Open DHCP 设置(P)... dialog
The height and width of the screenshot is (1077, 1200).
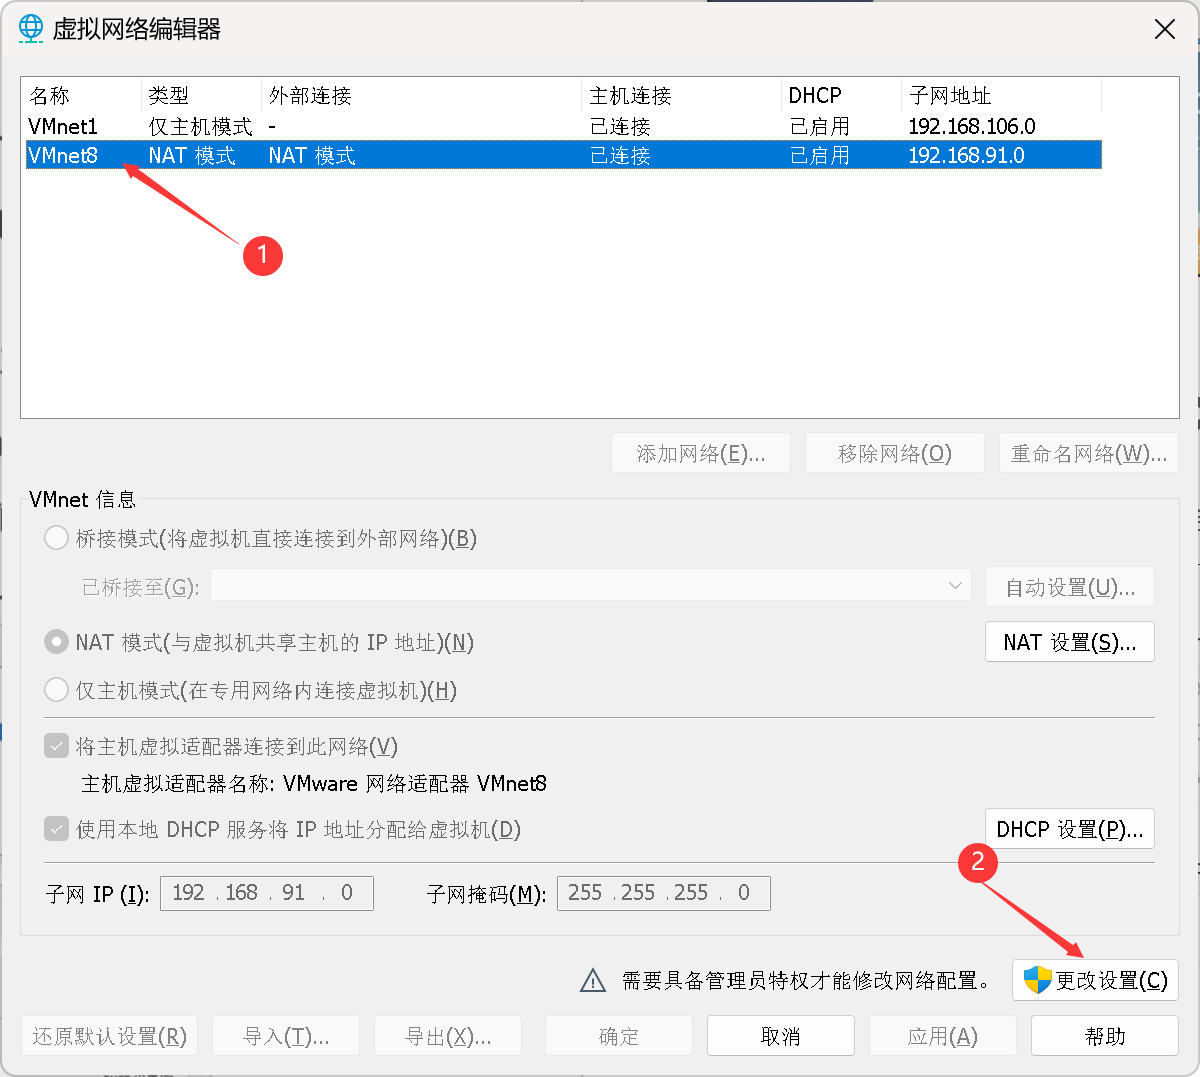coord(1070,829)
